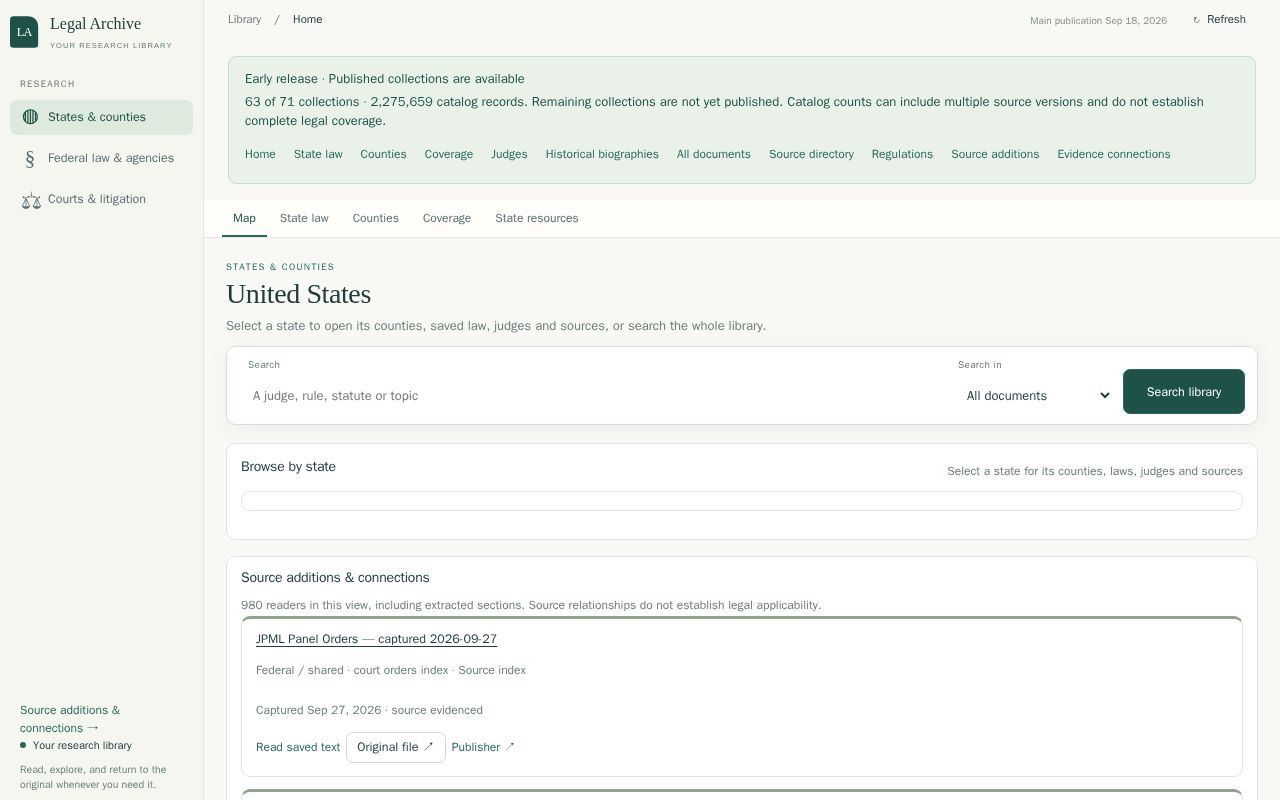Open the Read saved text link

pos(298,747)
